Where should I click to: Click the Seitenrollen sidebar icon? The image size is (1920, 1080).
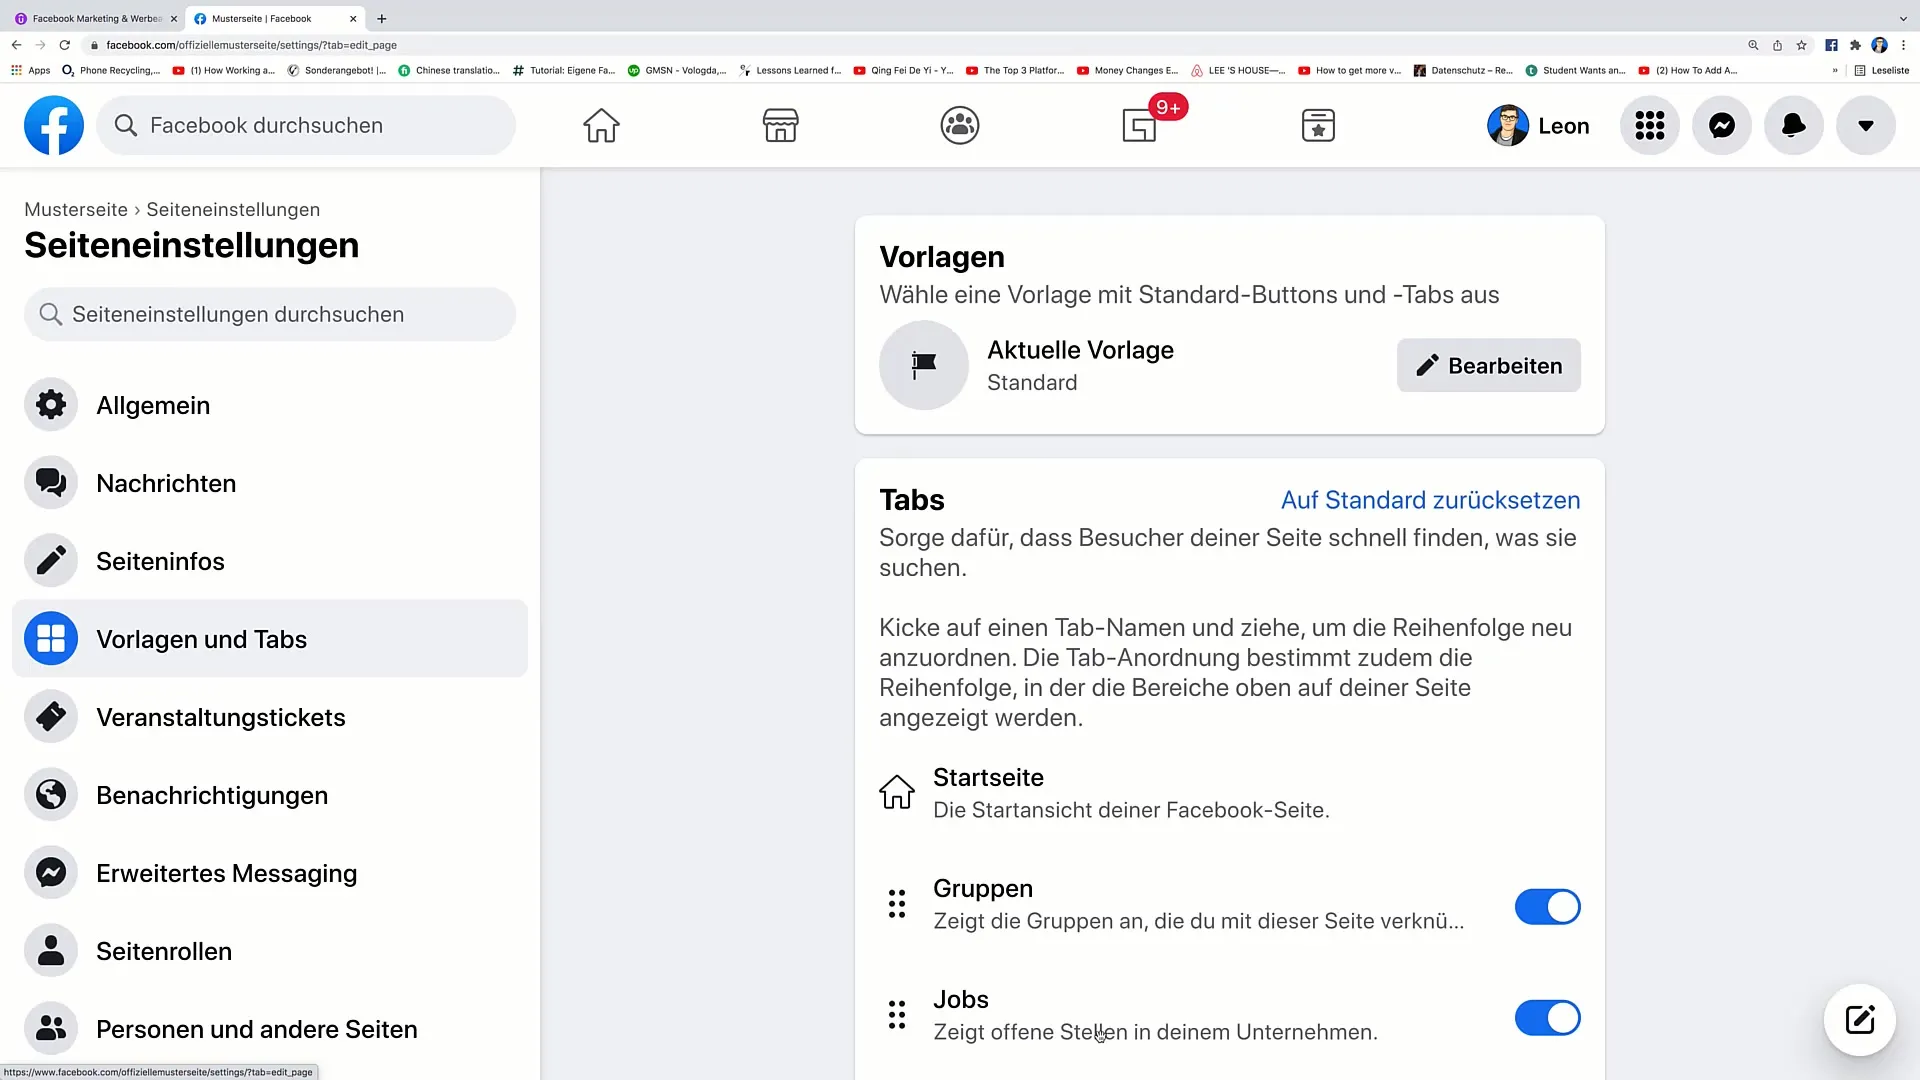(51, 949)
